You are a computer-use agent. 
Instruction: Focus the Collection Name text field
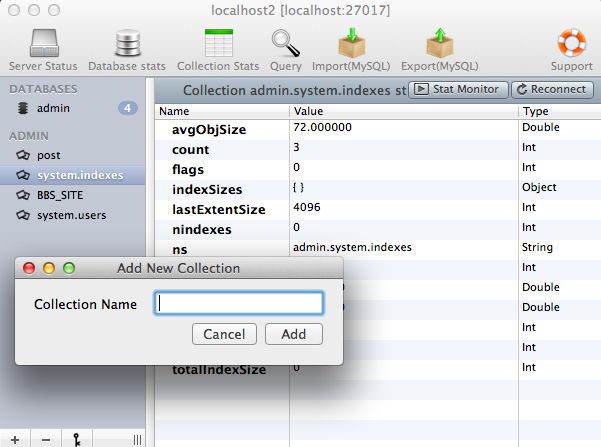coord(239,304)
